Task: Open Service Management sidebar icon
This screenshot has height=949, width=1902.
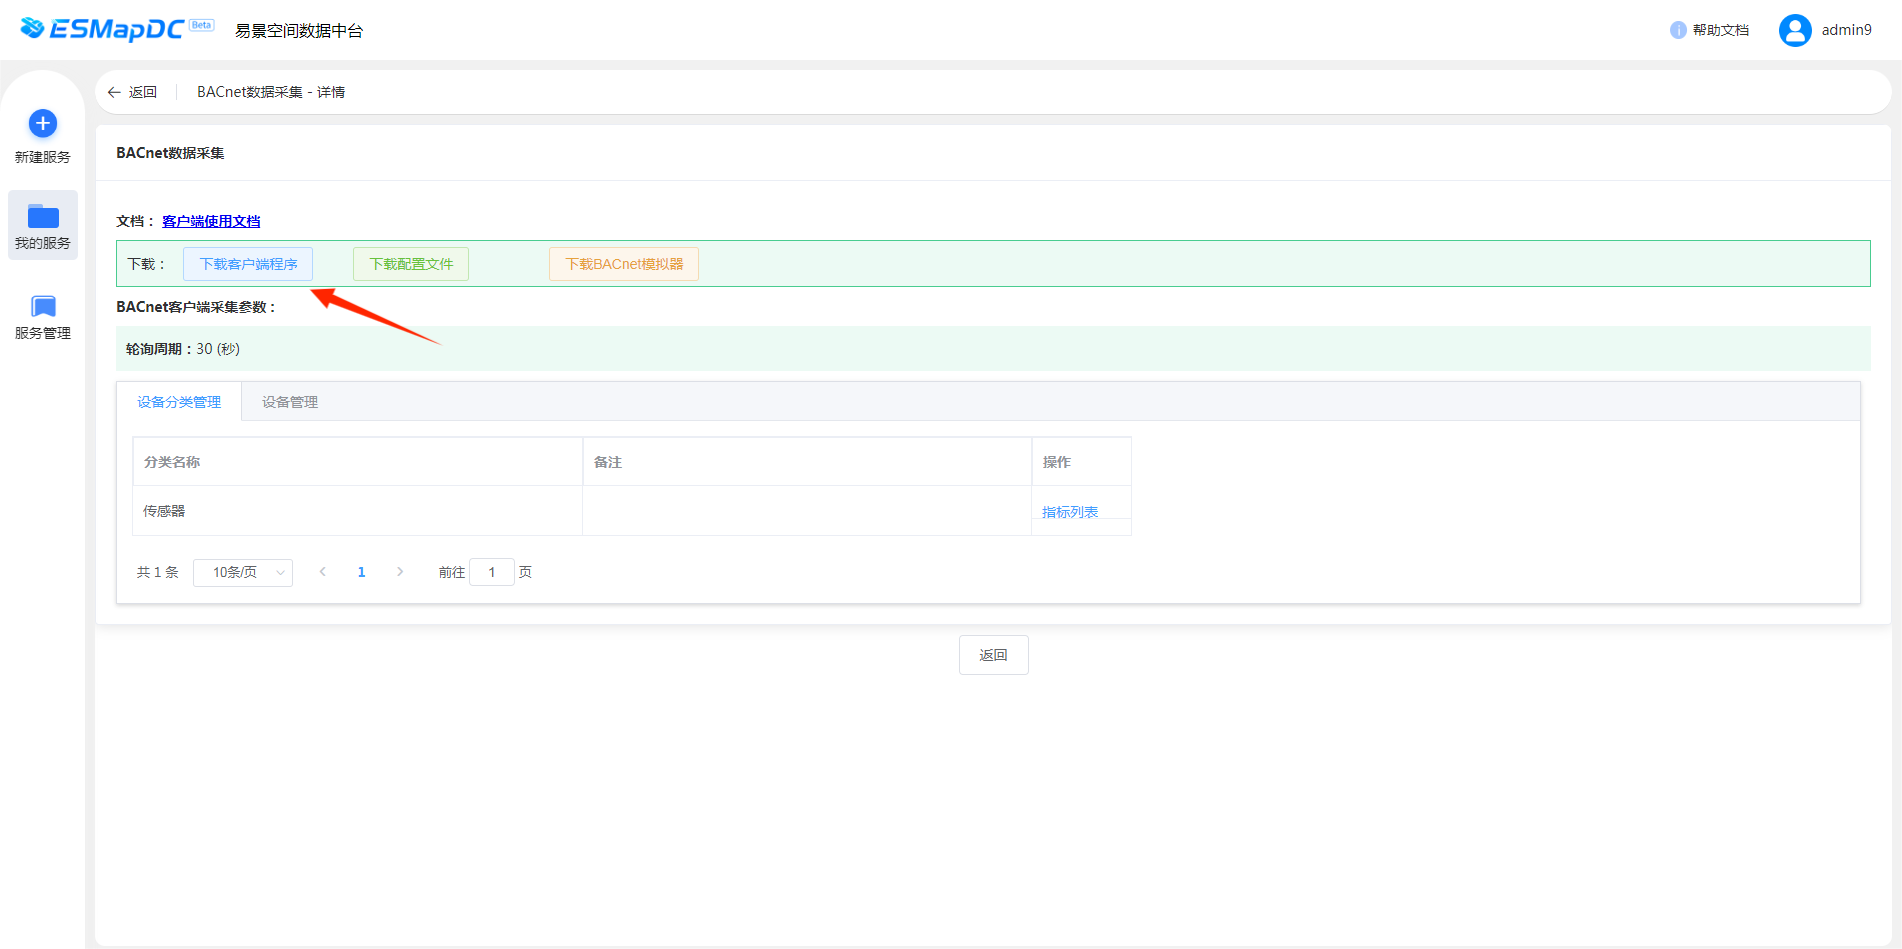Action: (x=43, y=307)
